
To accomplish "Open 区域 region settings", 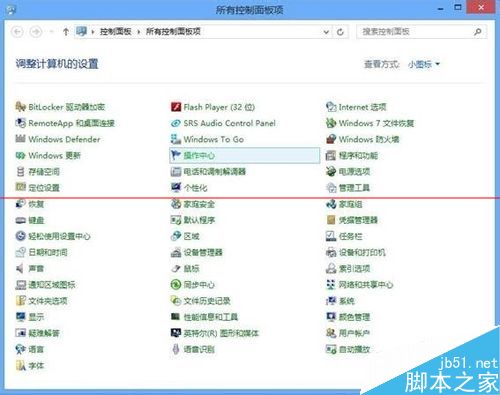I will point(185,236).
